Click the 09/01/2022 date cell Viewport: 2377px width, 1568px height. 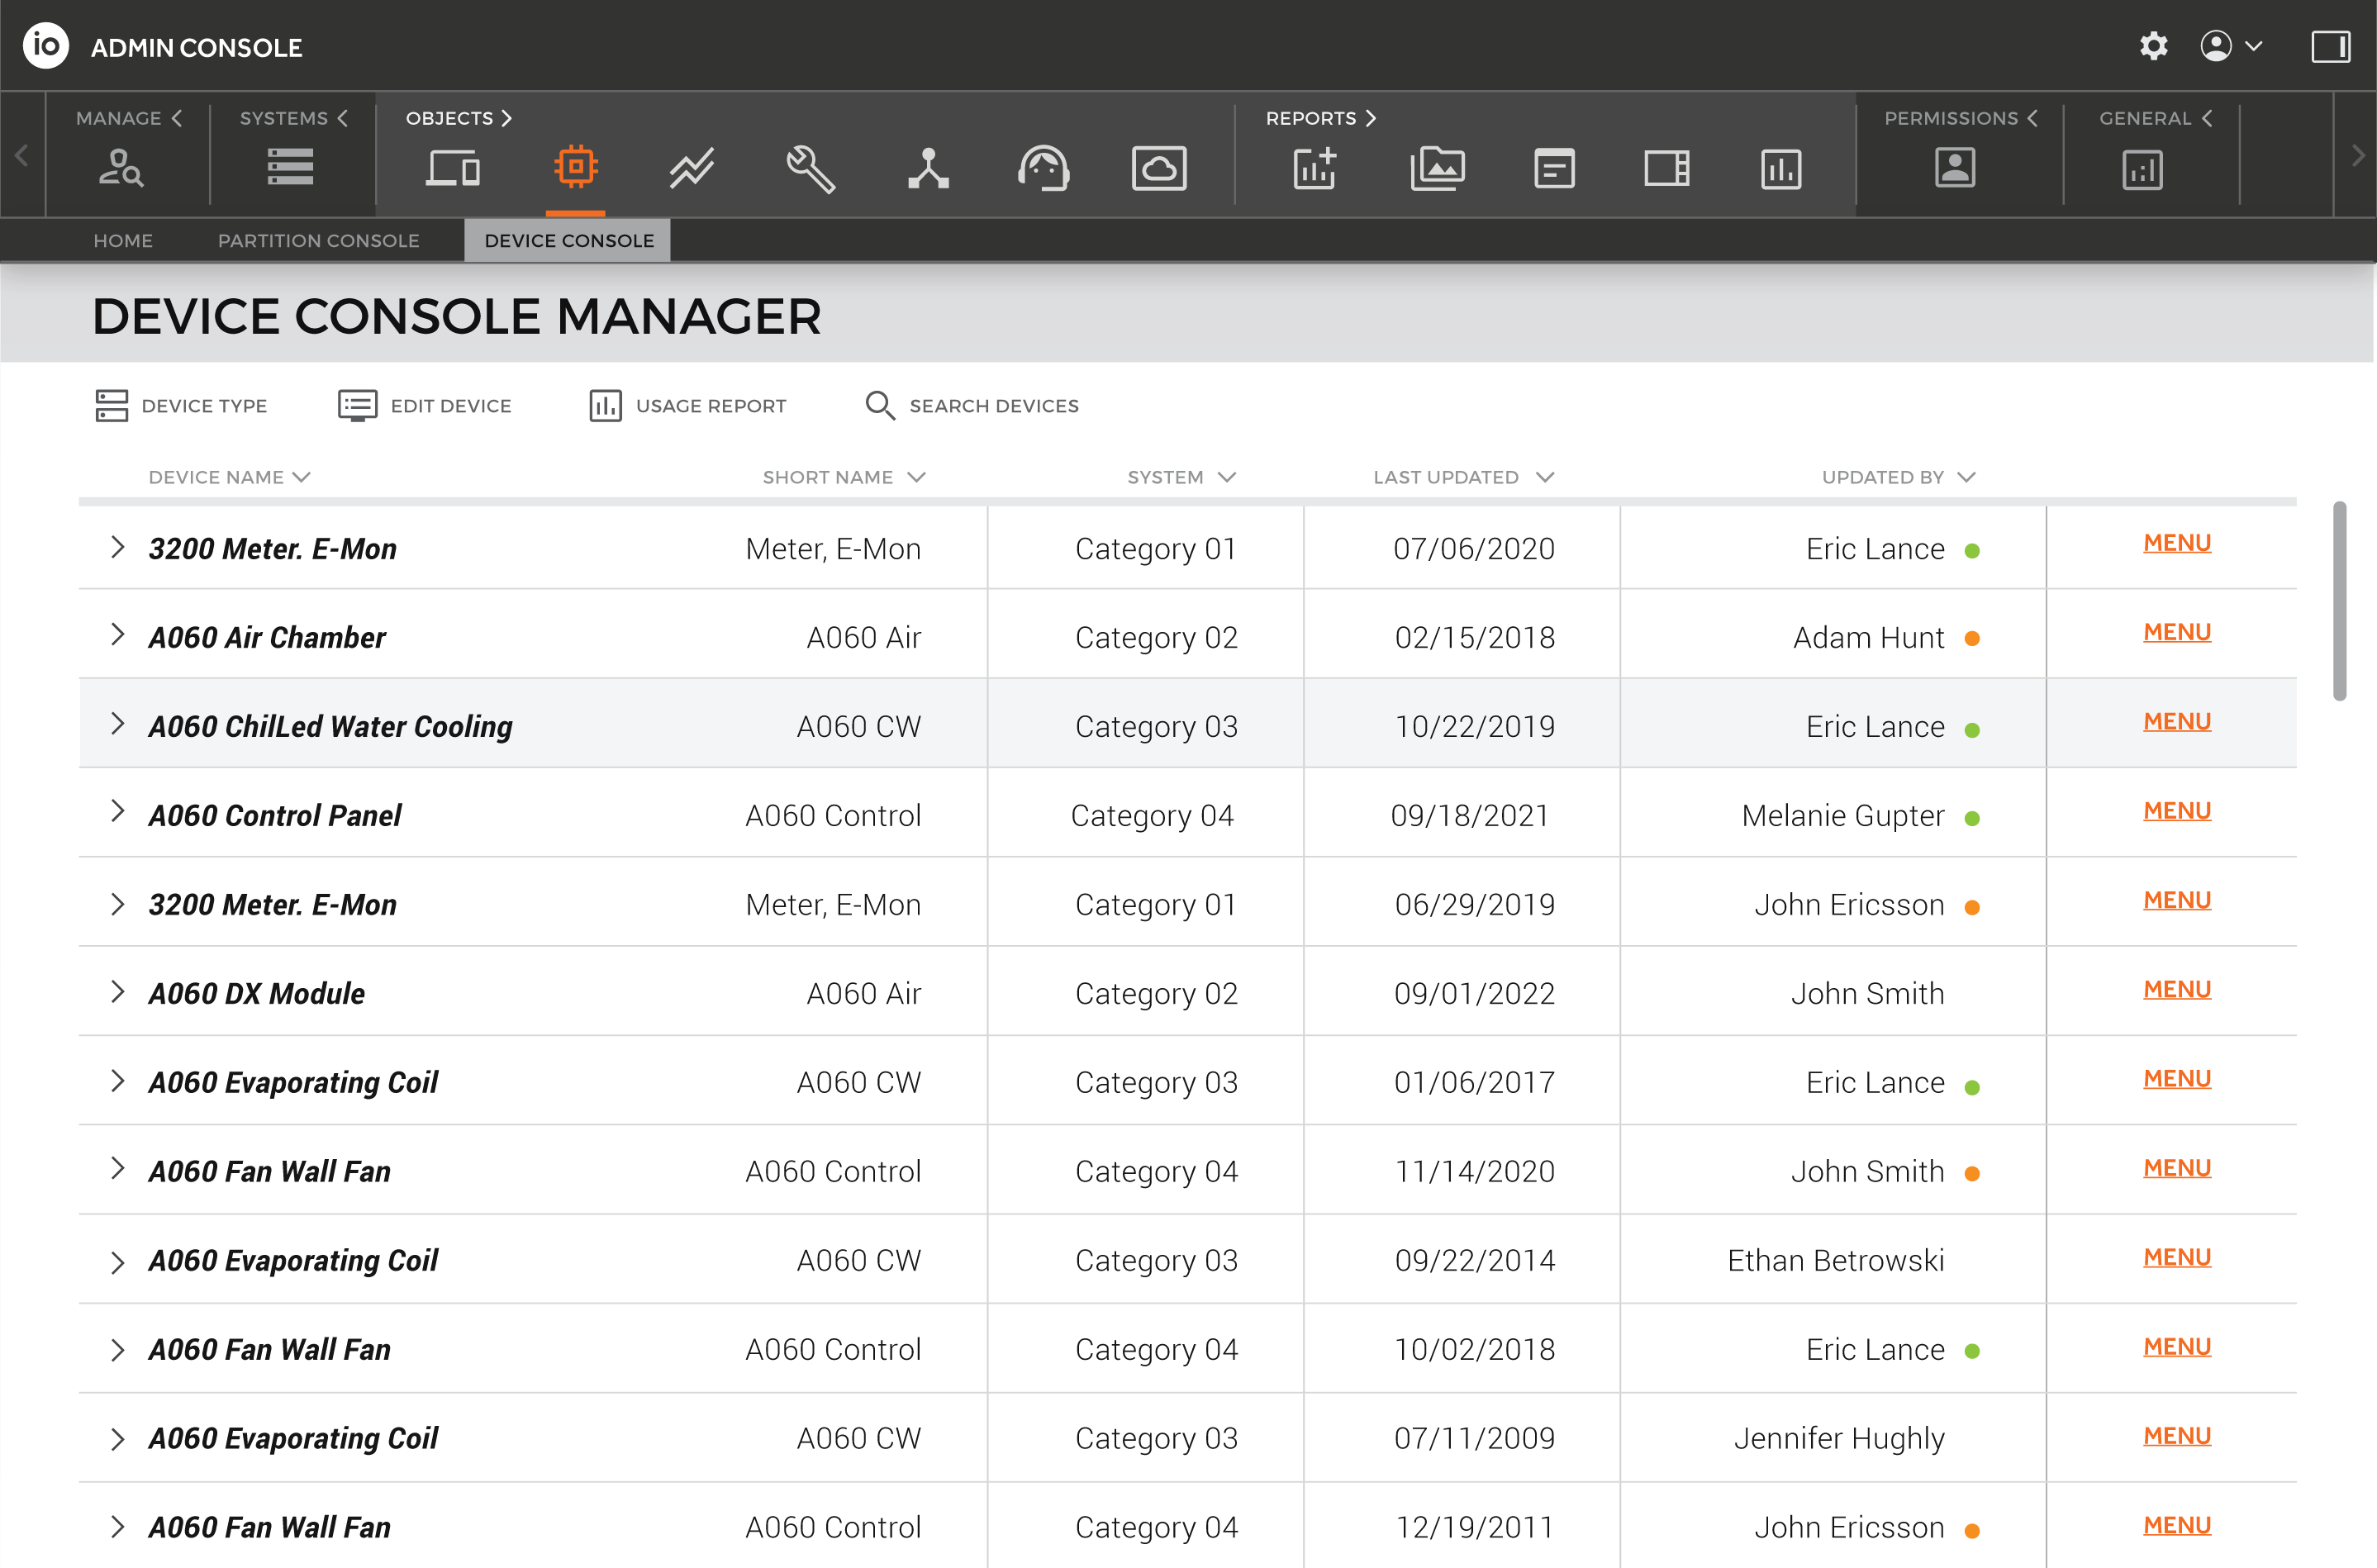tap(1474, 993)
